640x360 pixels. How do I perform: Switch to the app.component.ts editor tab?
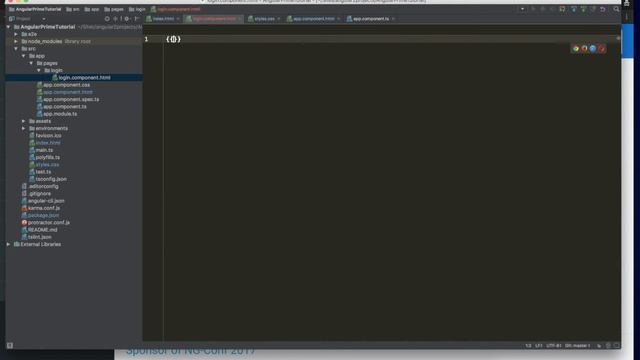pos(371,19)
